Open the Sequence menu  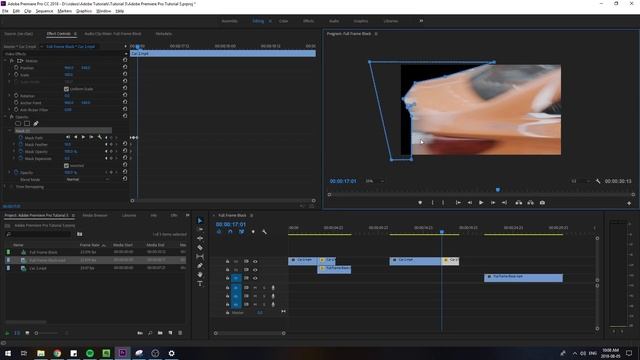(44, 11)
